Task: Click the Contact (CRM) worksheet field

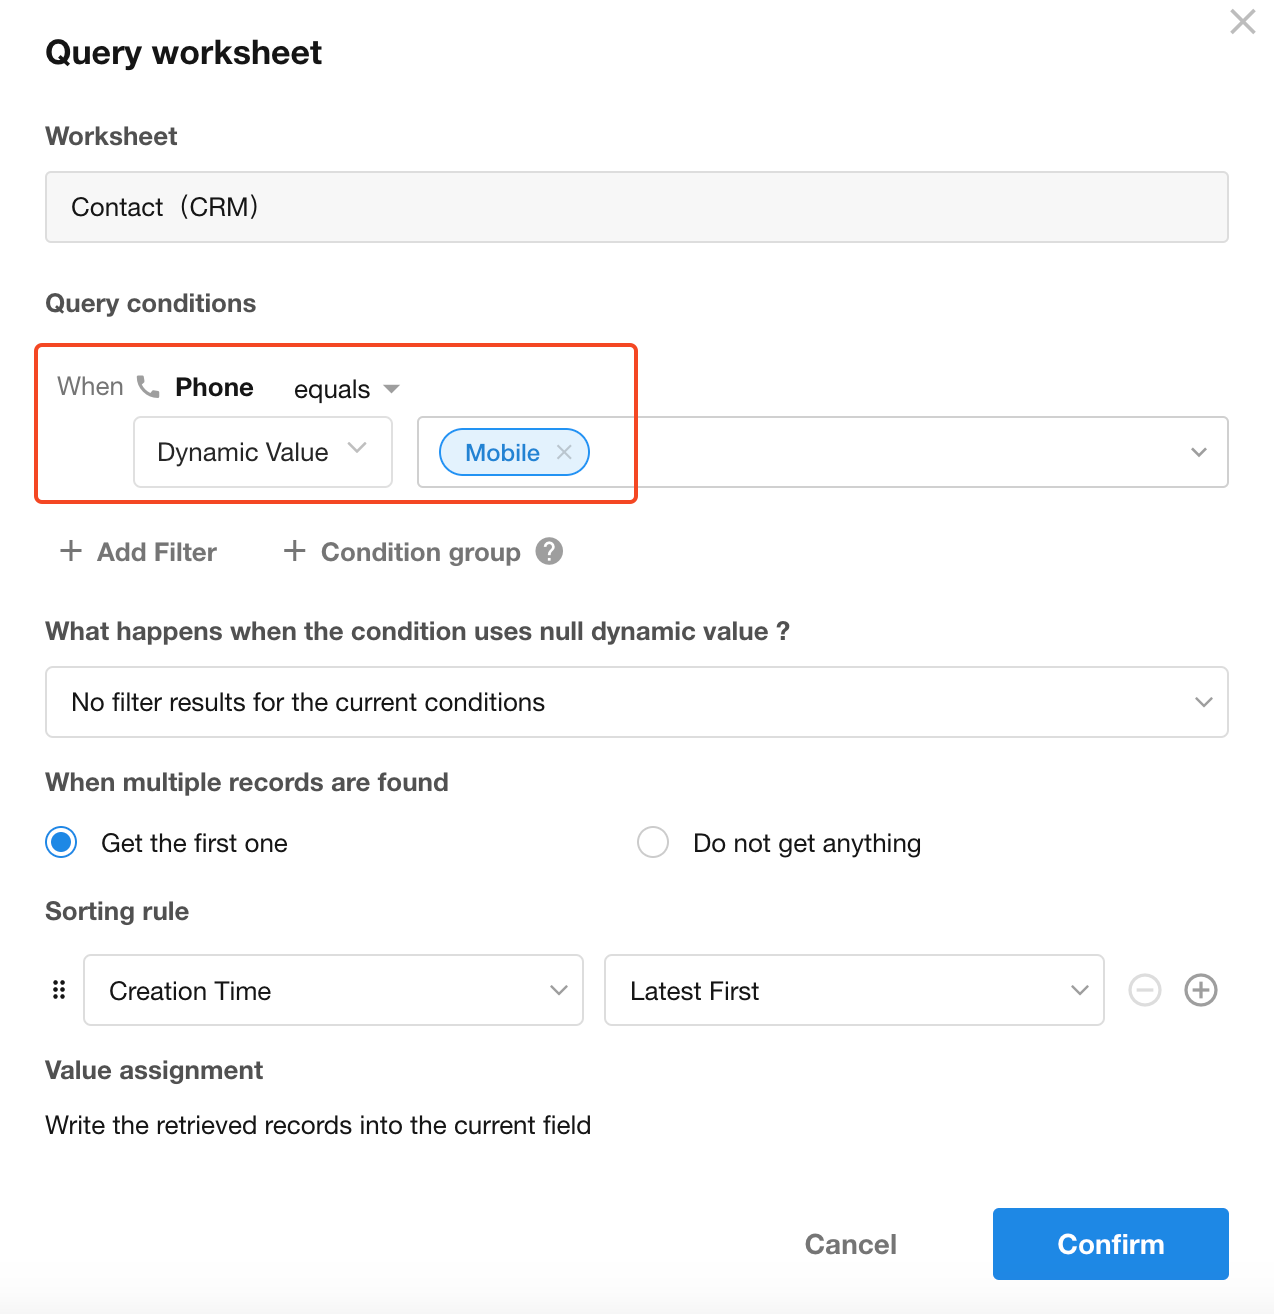Action: (636, 207)
